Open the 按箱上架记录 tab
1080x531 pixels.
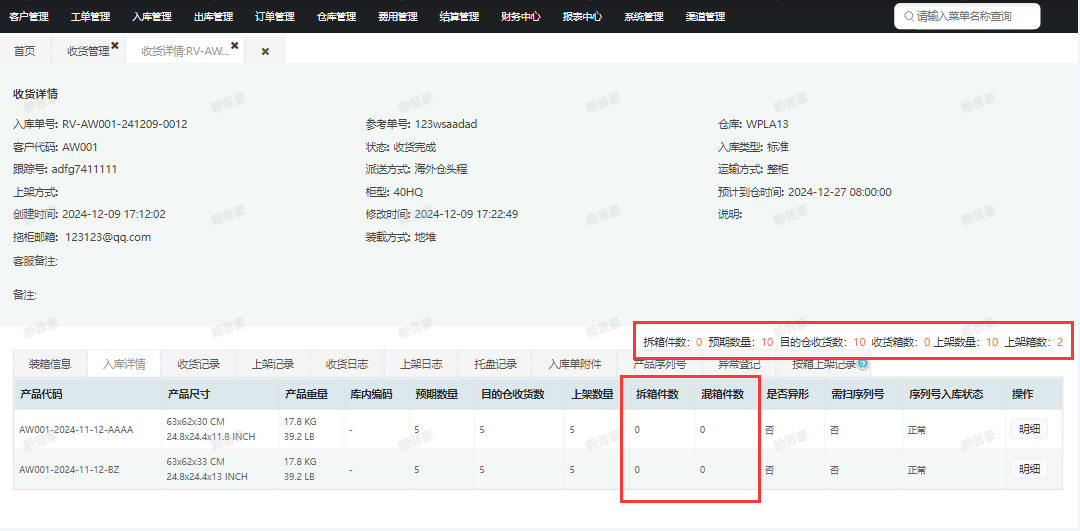pyautogui.click(x=824, y=364)
